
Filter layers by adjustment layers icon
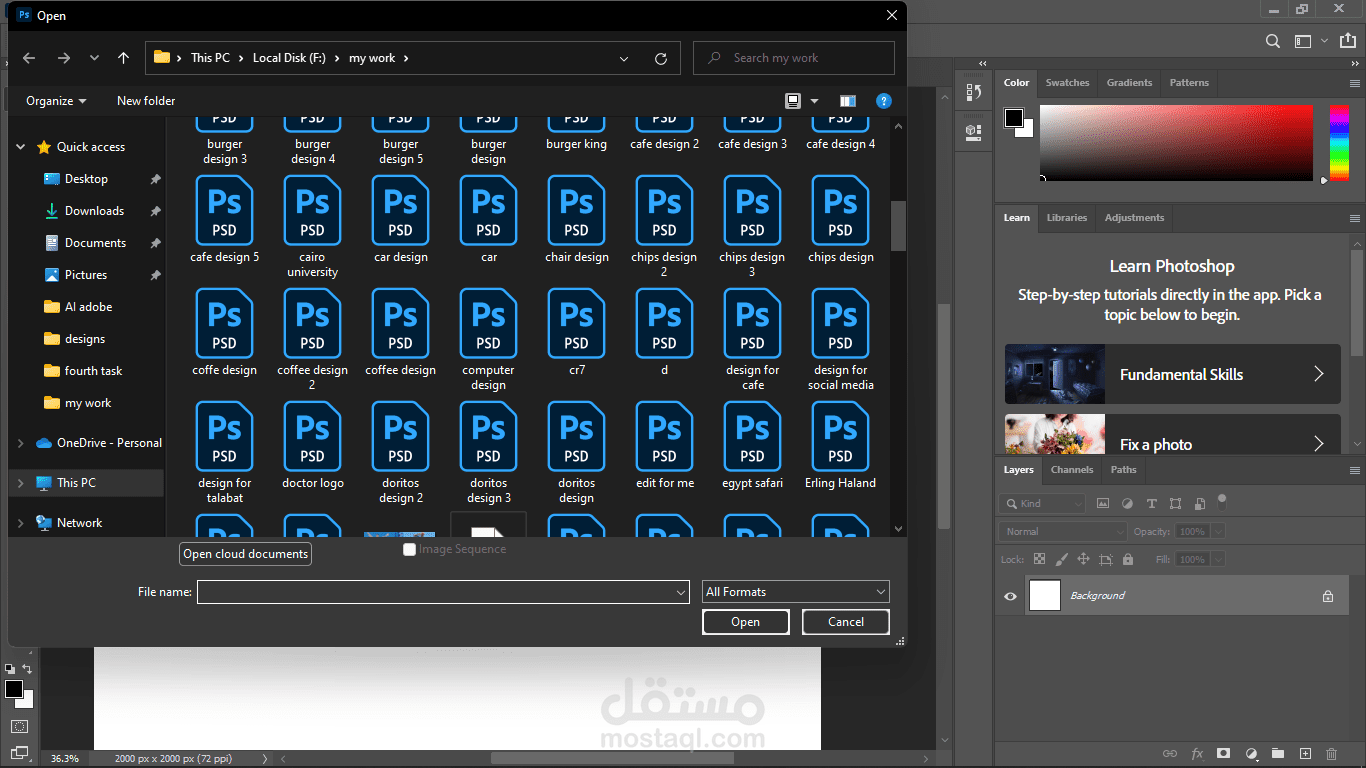1127,504
